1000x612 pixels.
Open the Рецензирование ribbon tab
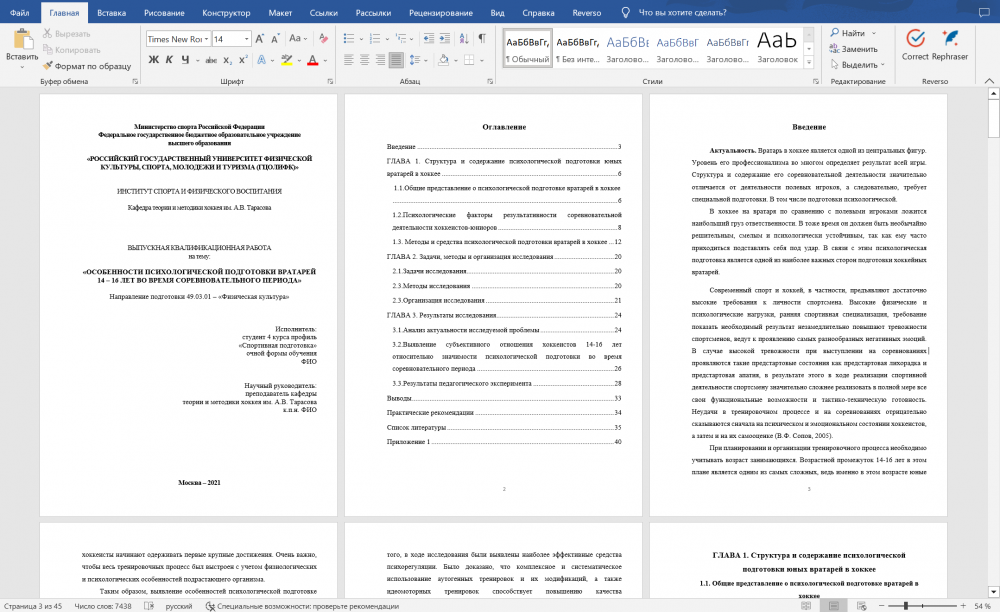click(442, 13)
